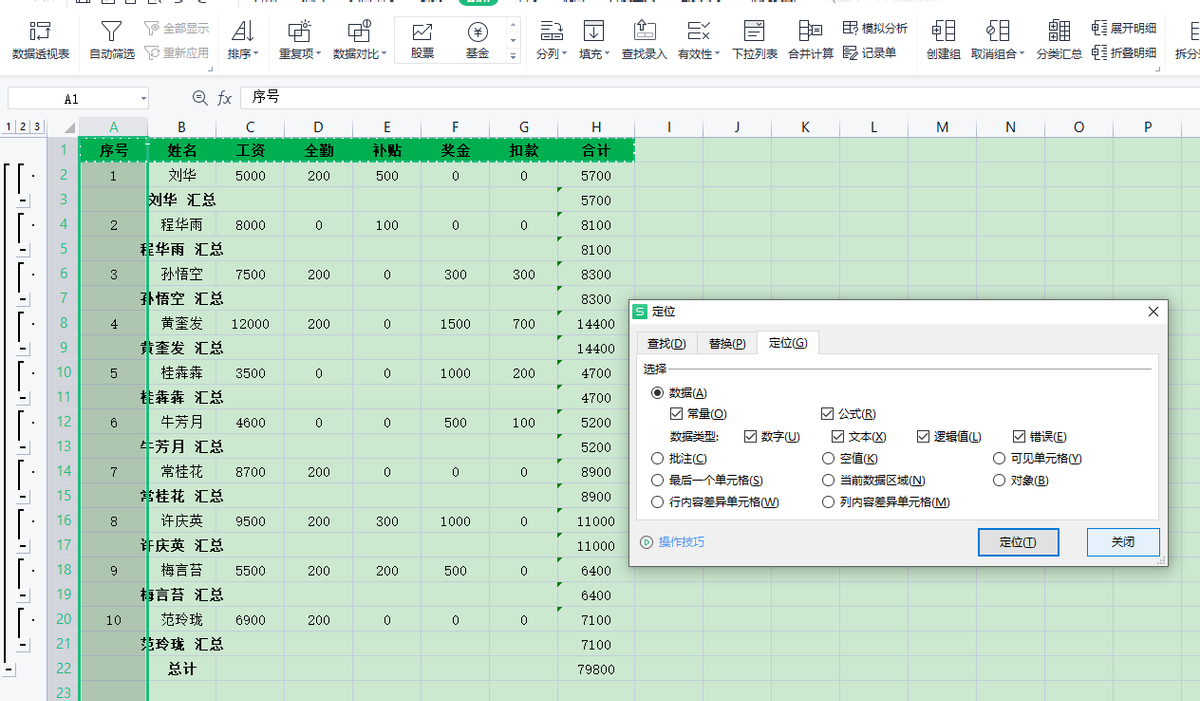Click the 下拉列表 dropdown list icon
Viewport: 1200px width, 701px height.
(x=755, y=30)
